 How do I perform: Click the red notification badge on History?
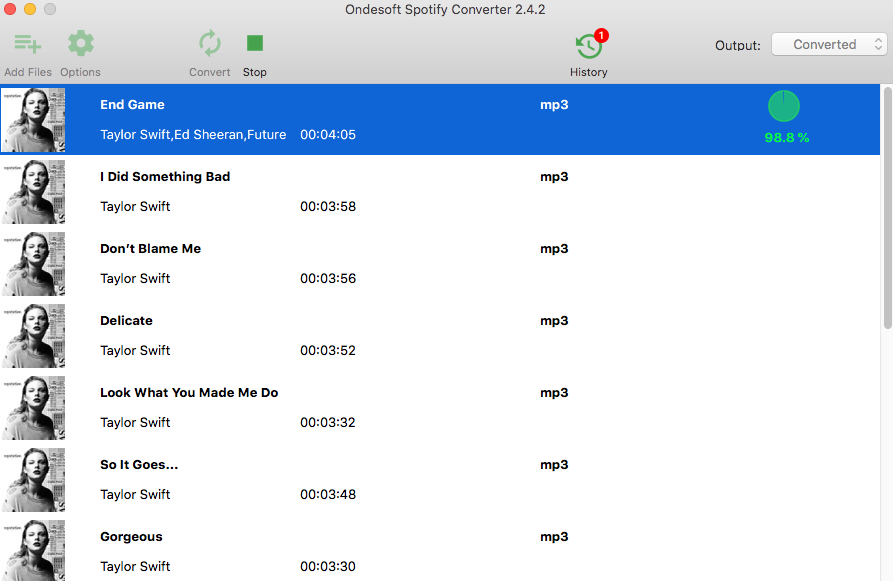pos(601,35)
